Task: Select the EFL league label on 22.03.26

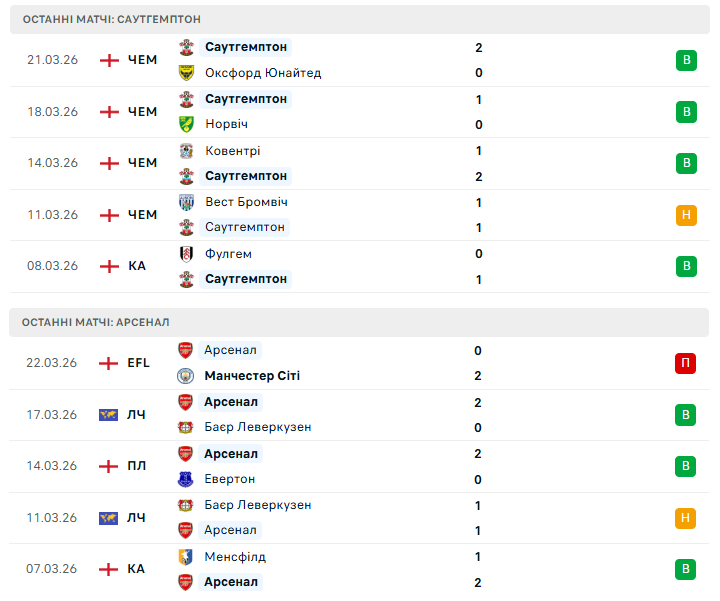Action: click(139, 363)
